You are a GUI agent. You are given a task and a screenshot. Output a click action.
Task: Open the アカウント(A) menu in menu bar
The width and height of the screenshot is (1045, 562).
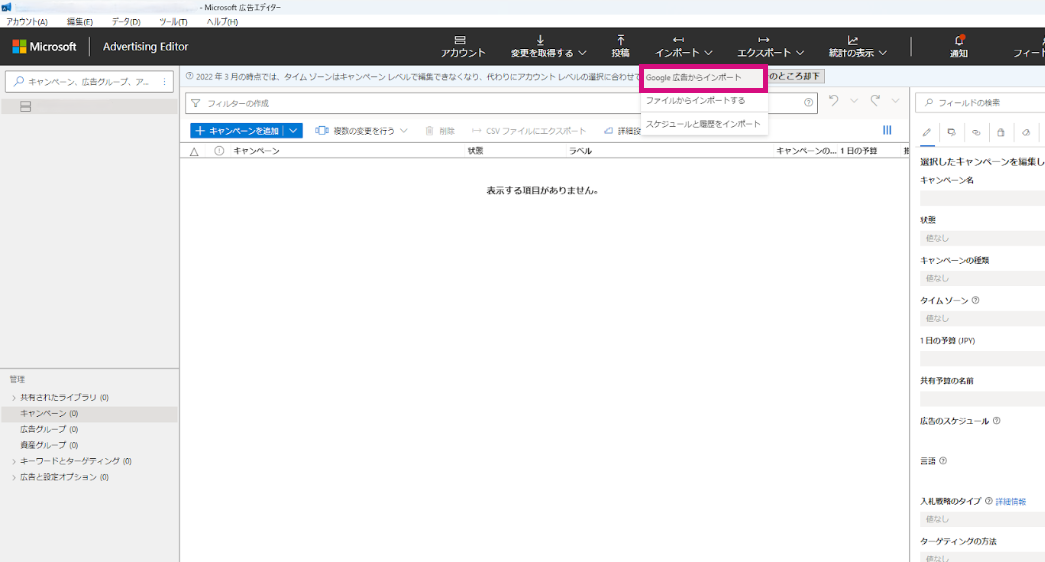click(x=27, y=21)
